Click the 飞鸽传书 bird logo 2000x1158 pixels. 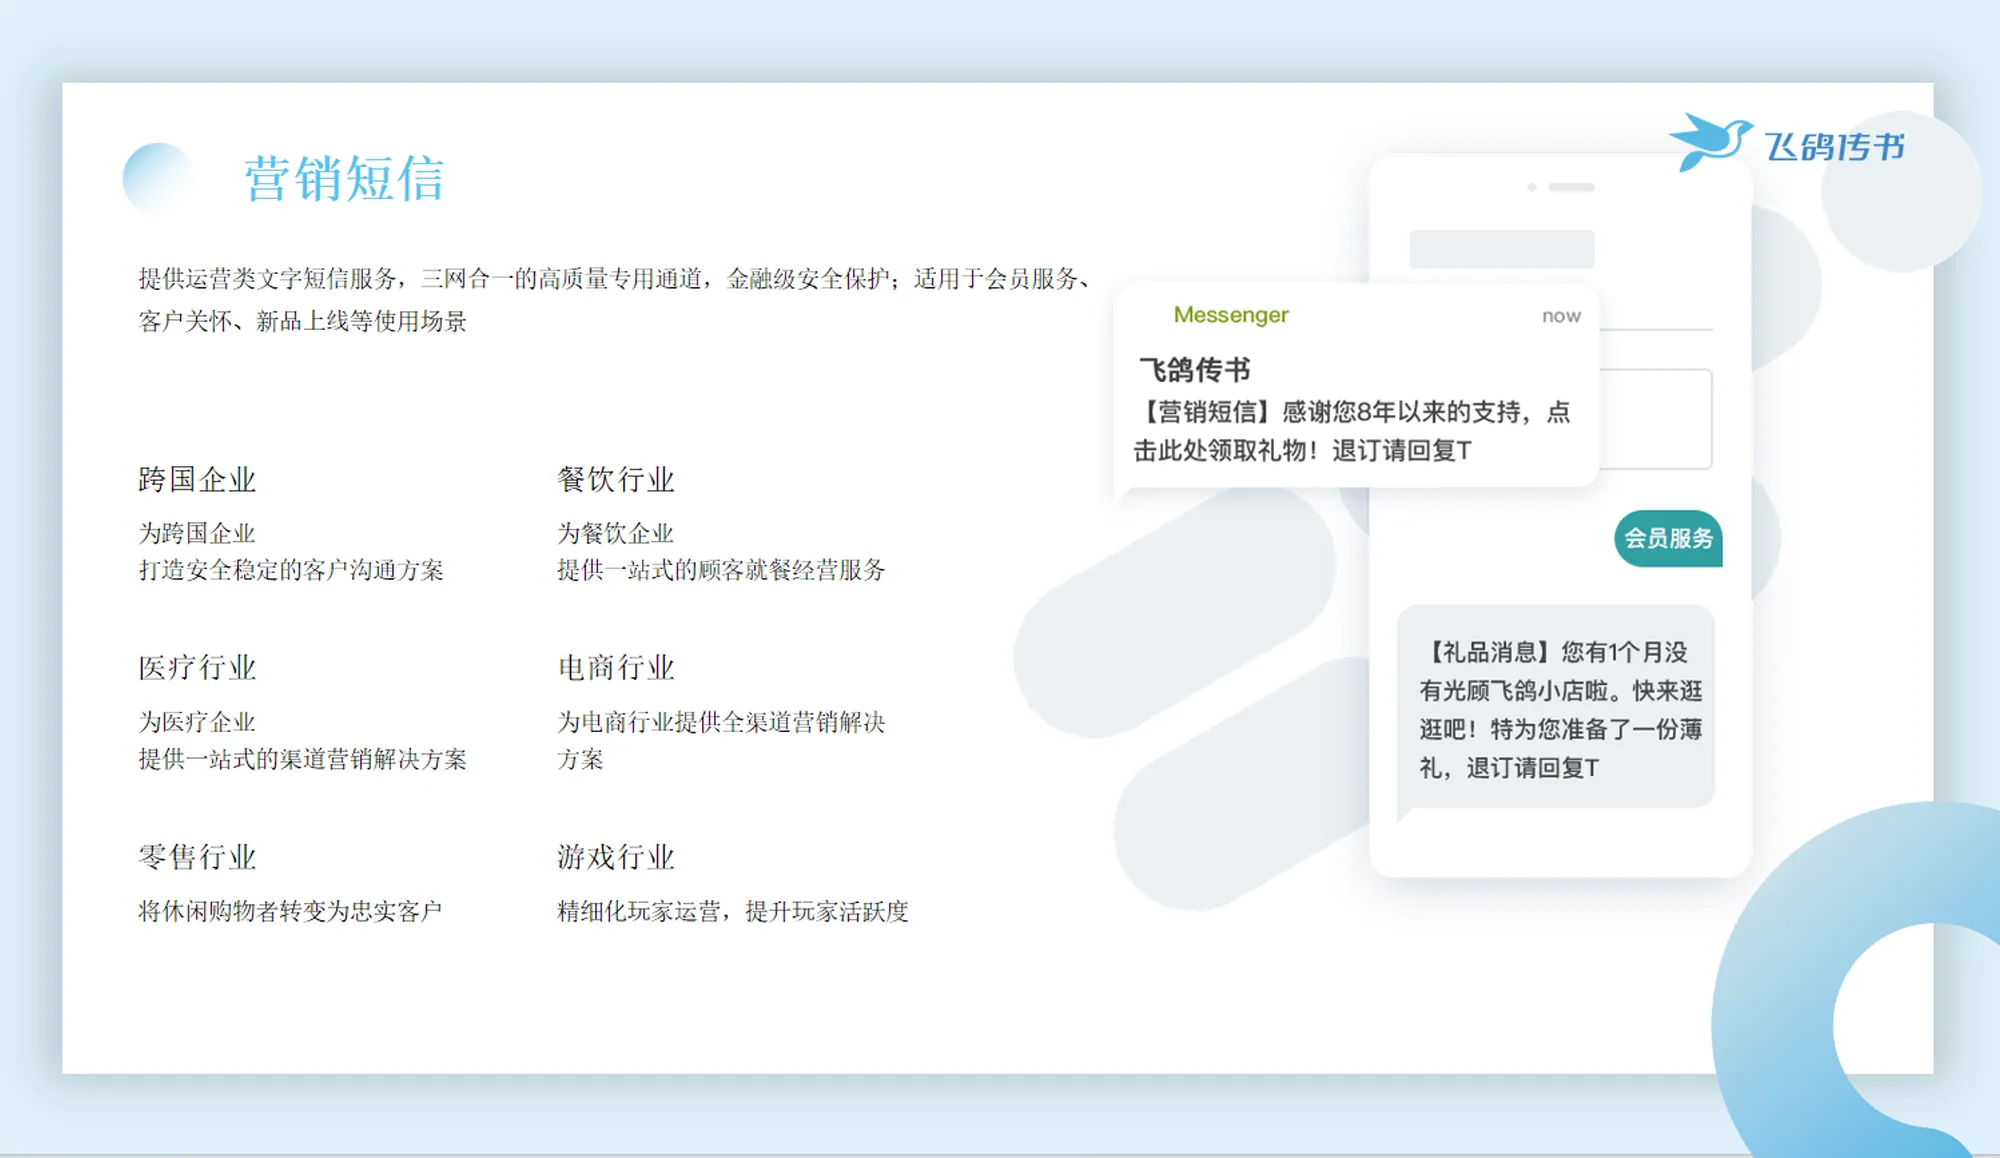[x=1711, y=142]
